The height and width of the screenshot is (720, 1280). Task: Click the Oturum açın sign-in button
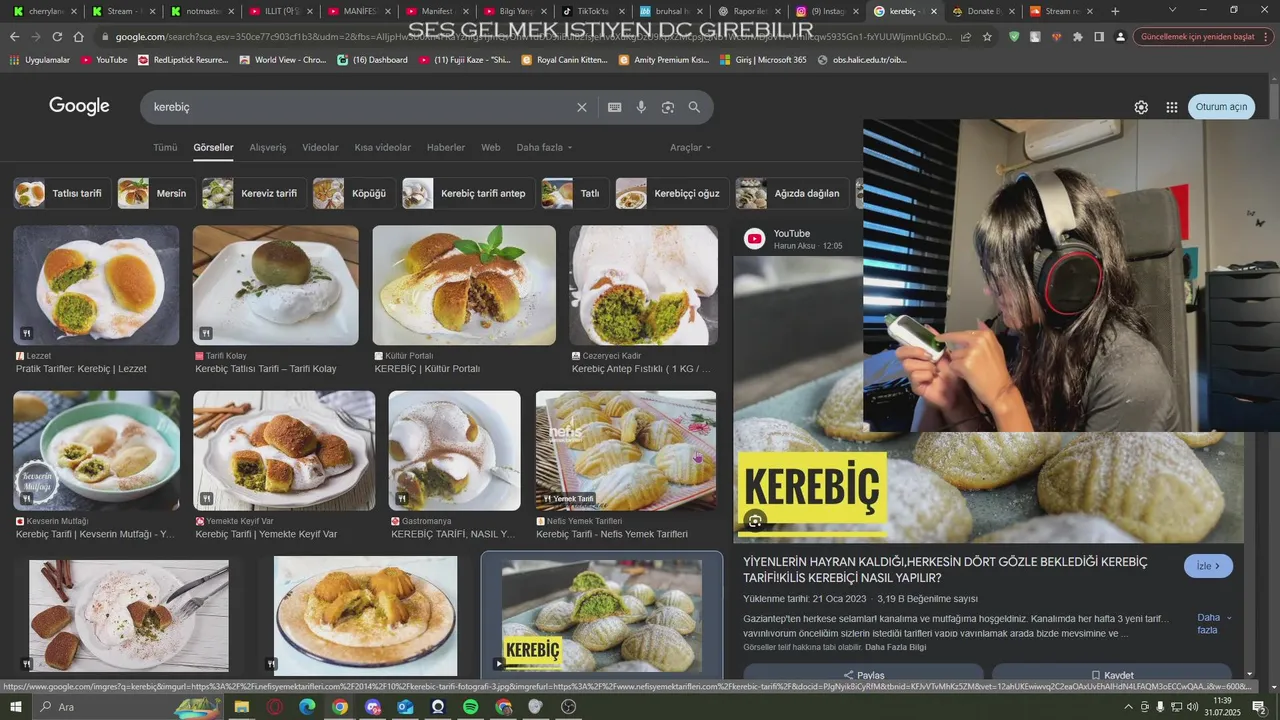coord(1222,107)
